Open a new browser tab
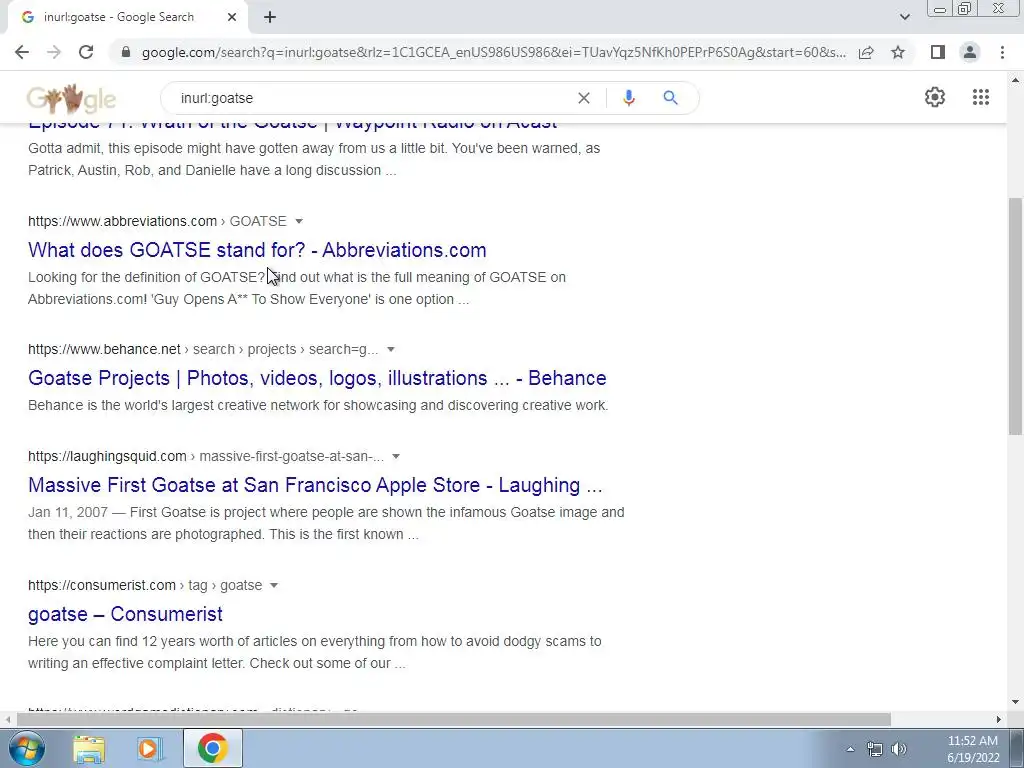 coord(270,18)
